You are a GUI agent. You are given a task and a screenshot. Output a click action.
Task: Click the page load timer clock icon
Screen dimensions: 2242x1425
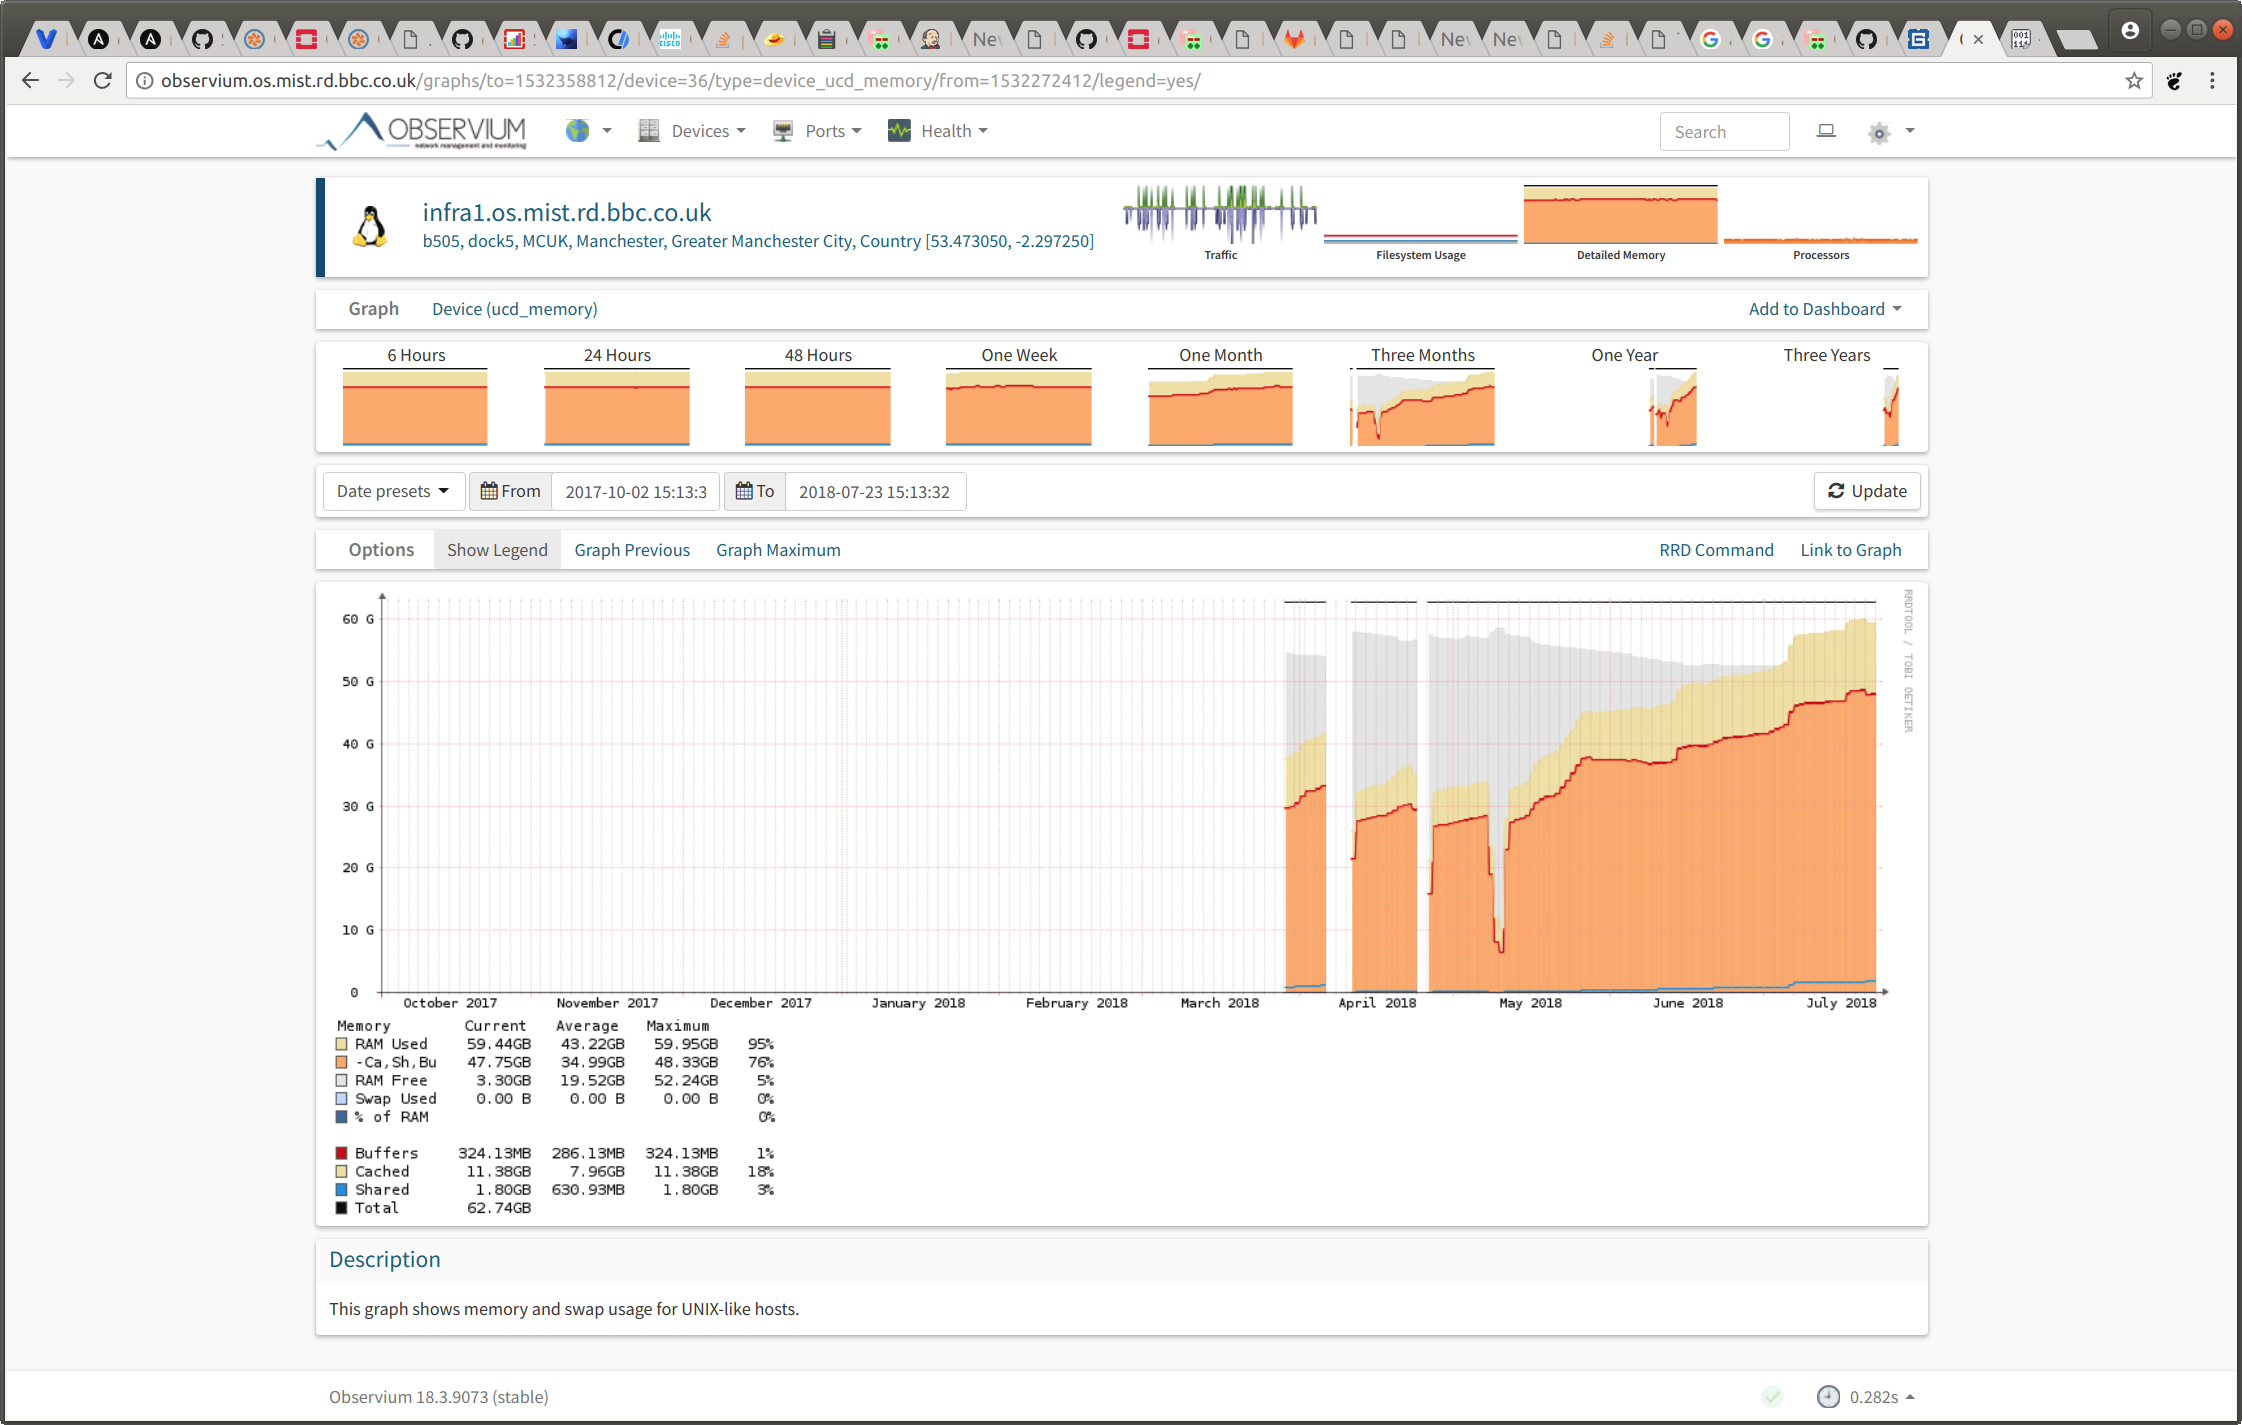point(1828,1397)
